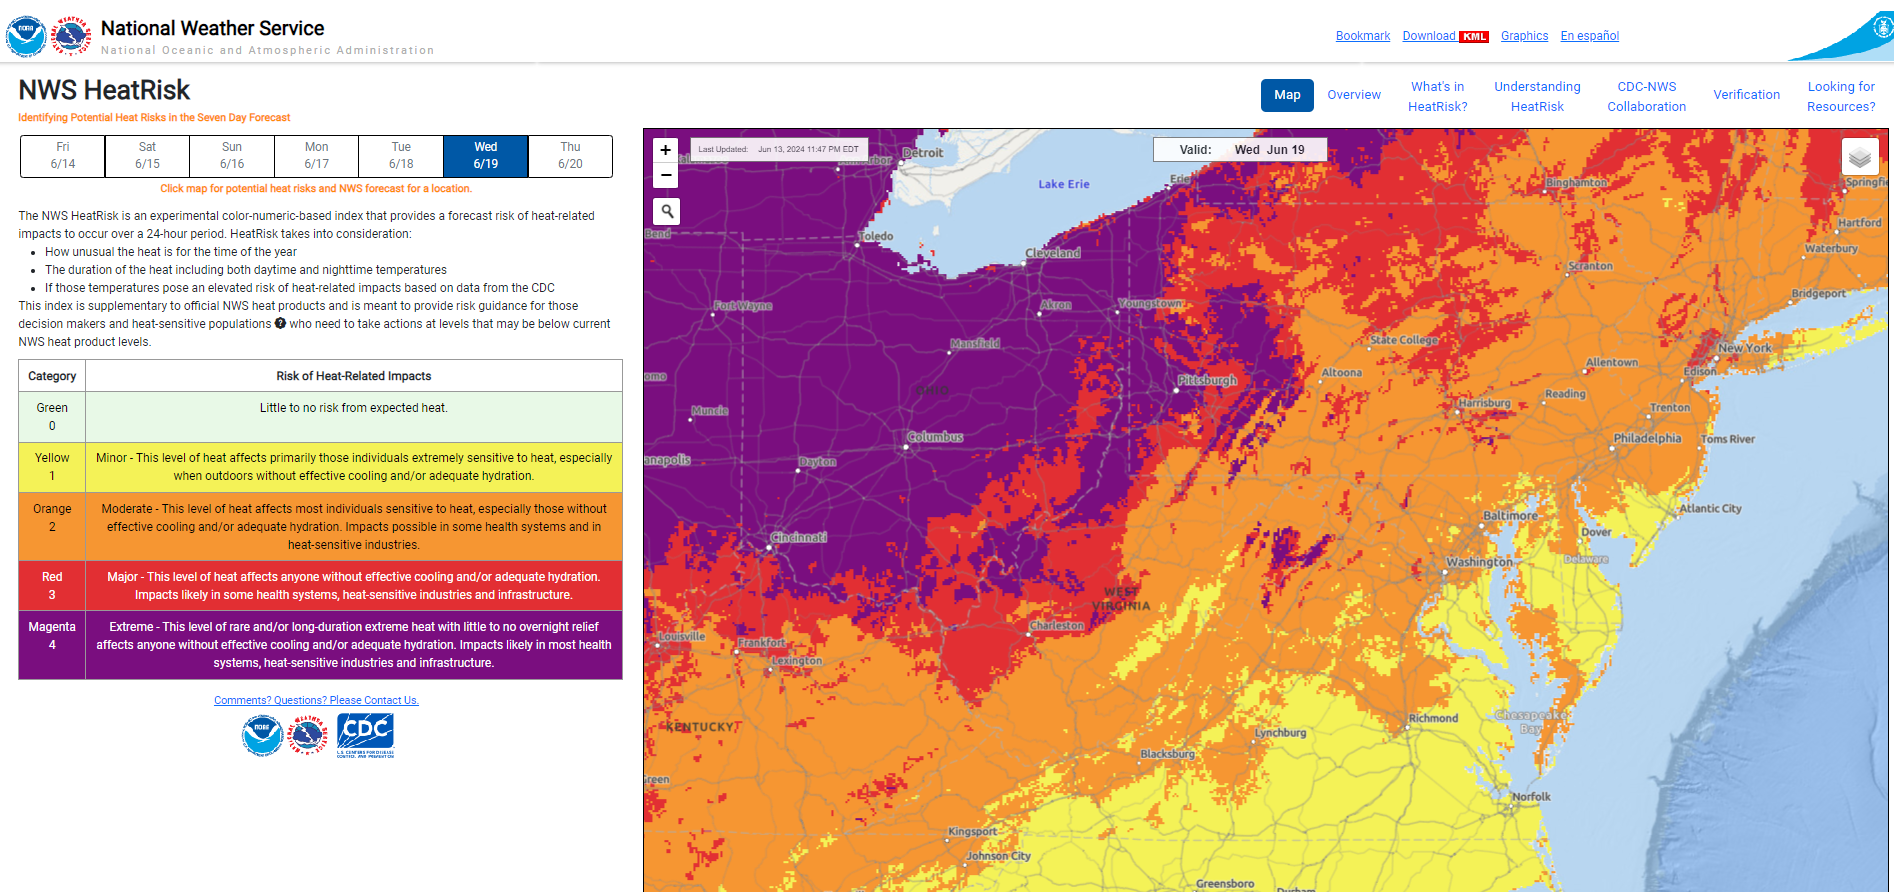
Task: Click Columbus on the map
Action: [x=935, y=437]
